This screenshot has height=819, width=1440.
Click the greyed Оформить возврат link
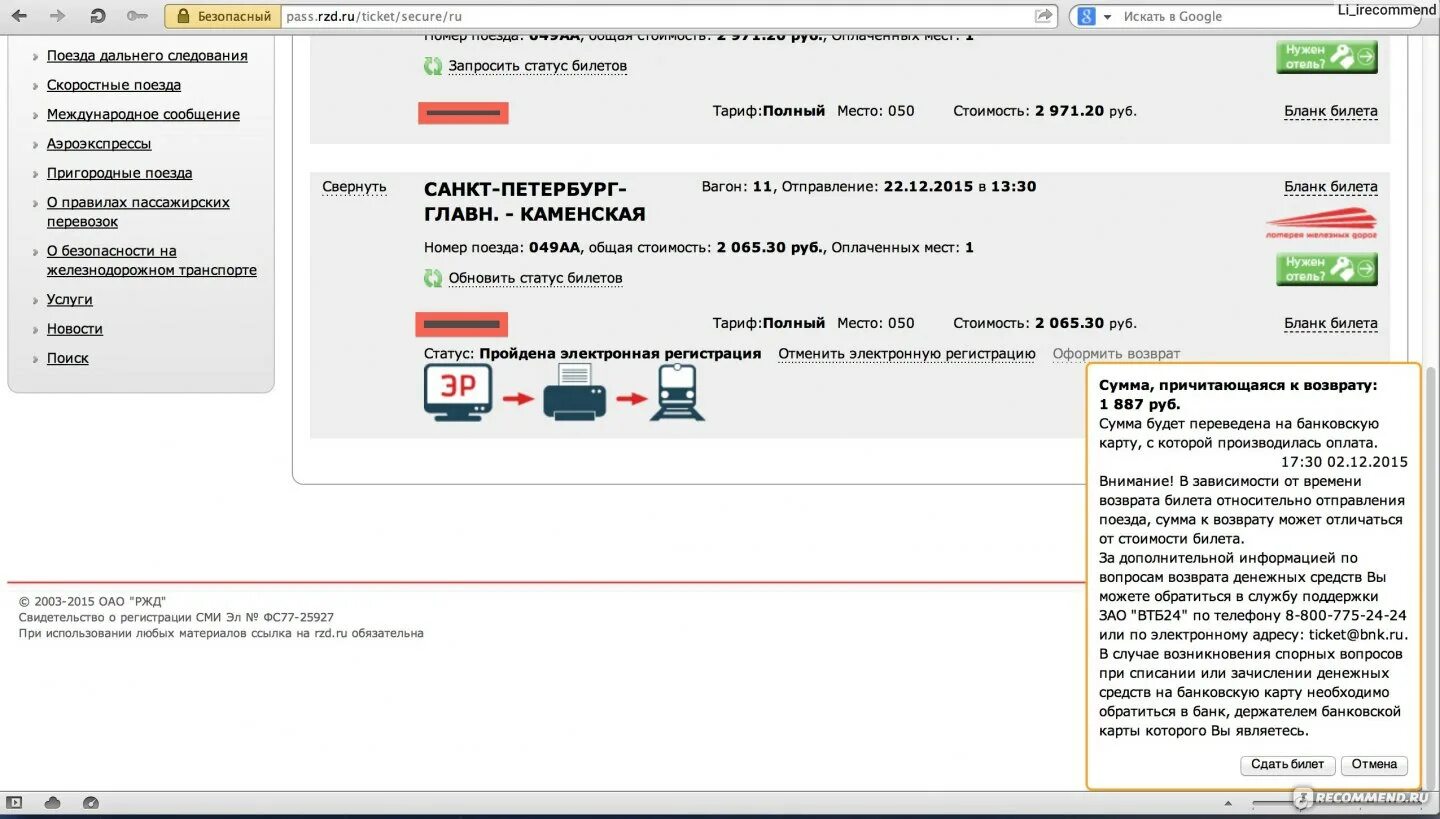(1116, 353)
